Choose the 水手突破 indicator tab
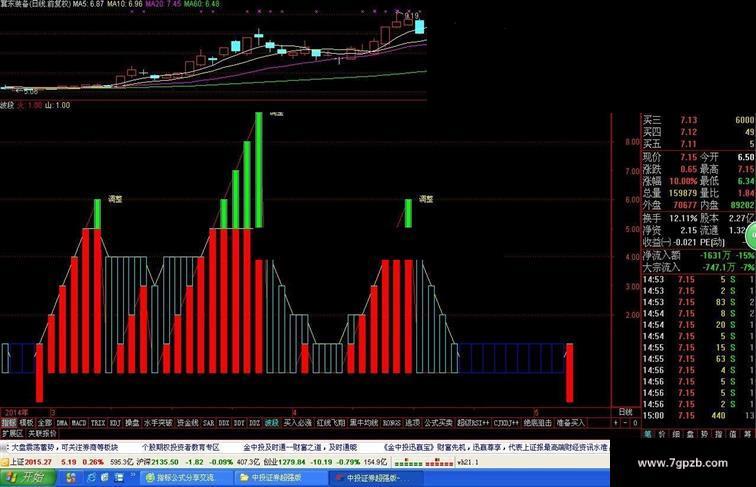Viewport: 756px width, 487px height. point(158,423)
